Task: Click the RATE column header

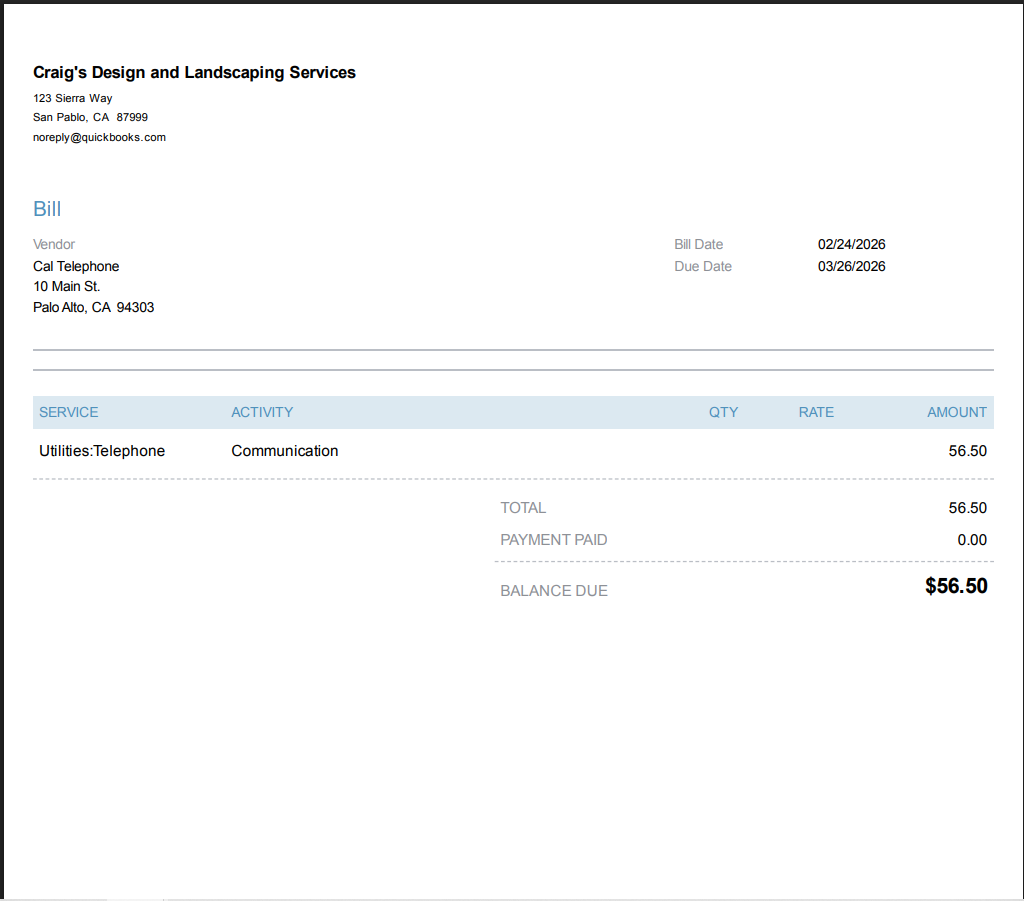Action: click(816, 413)
